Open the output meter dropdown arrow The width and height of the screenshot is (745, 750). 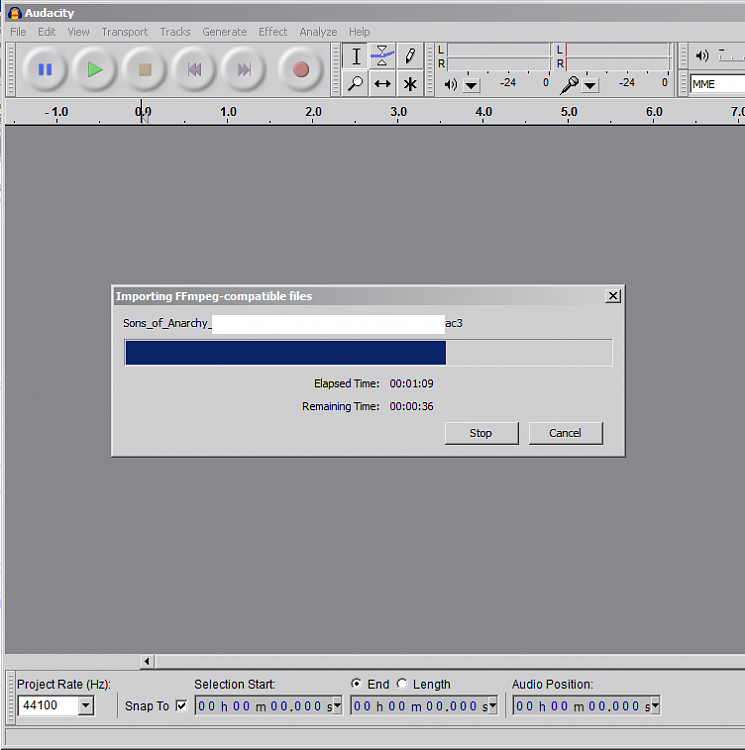point(471,86)
